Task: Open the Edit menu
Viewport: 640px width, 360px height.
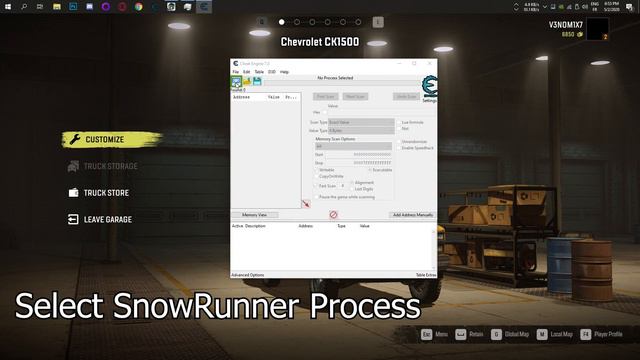Action: (247, 72)
